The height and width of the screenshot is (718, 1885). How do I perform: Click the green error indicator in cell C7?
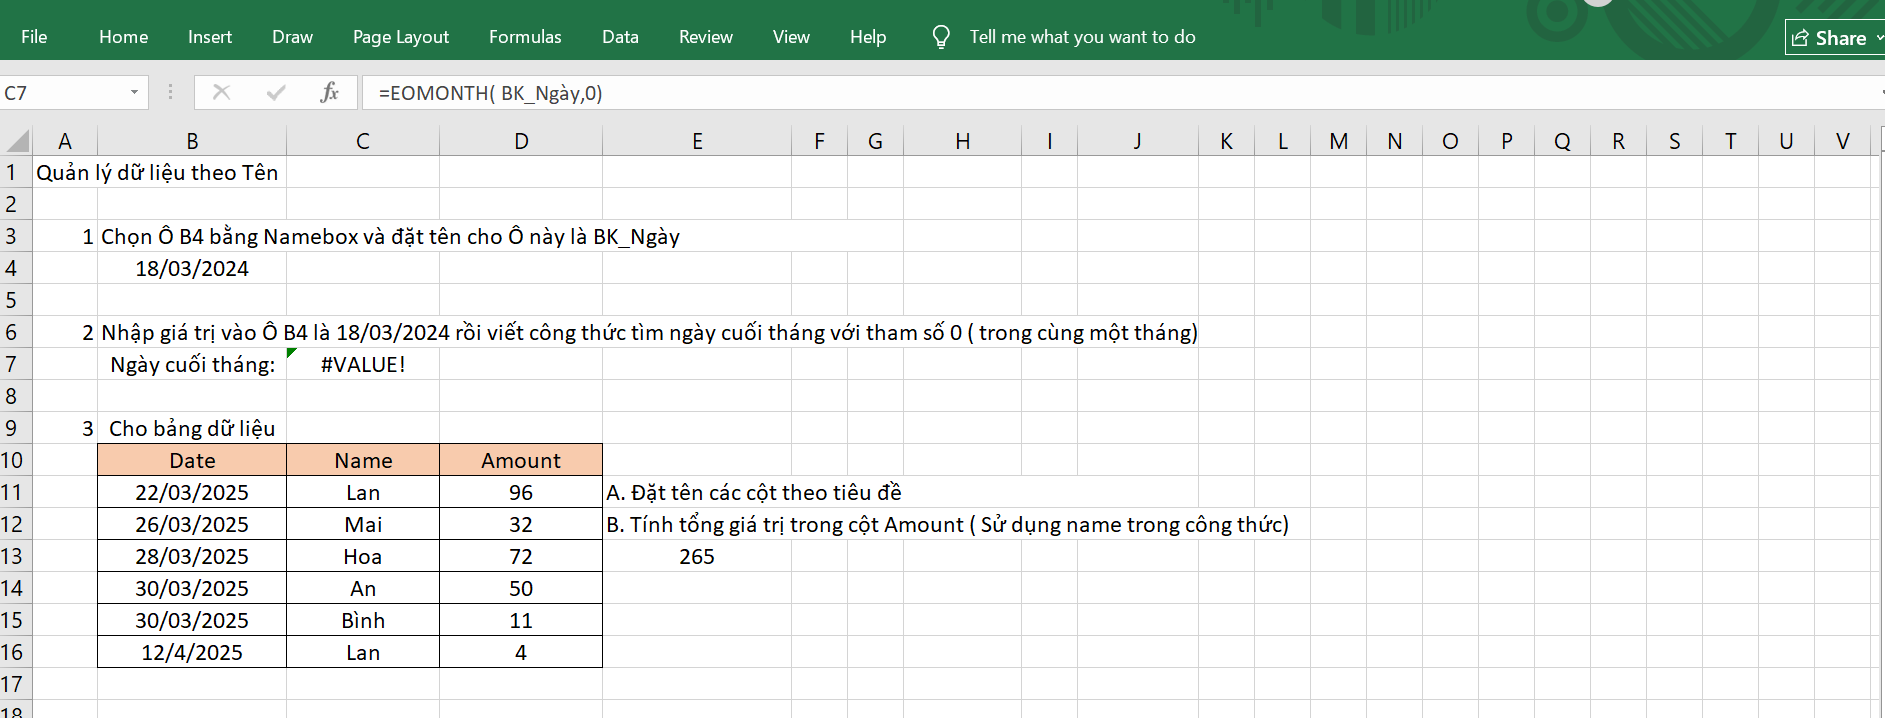[x=292, y=353]
